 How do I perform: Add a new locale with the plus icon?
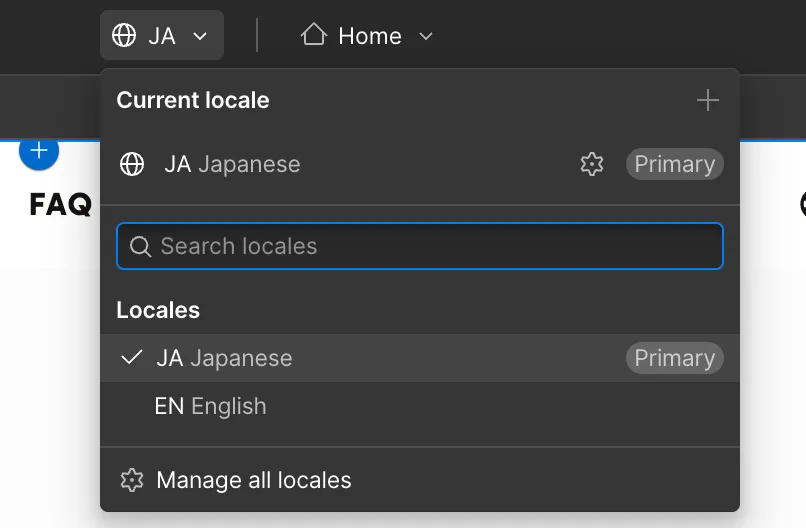tap(708, 100)
